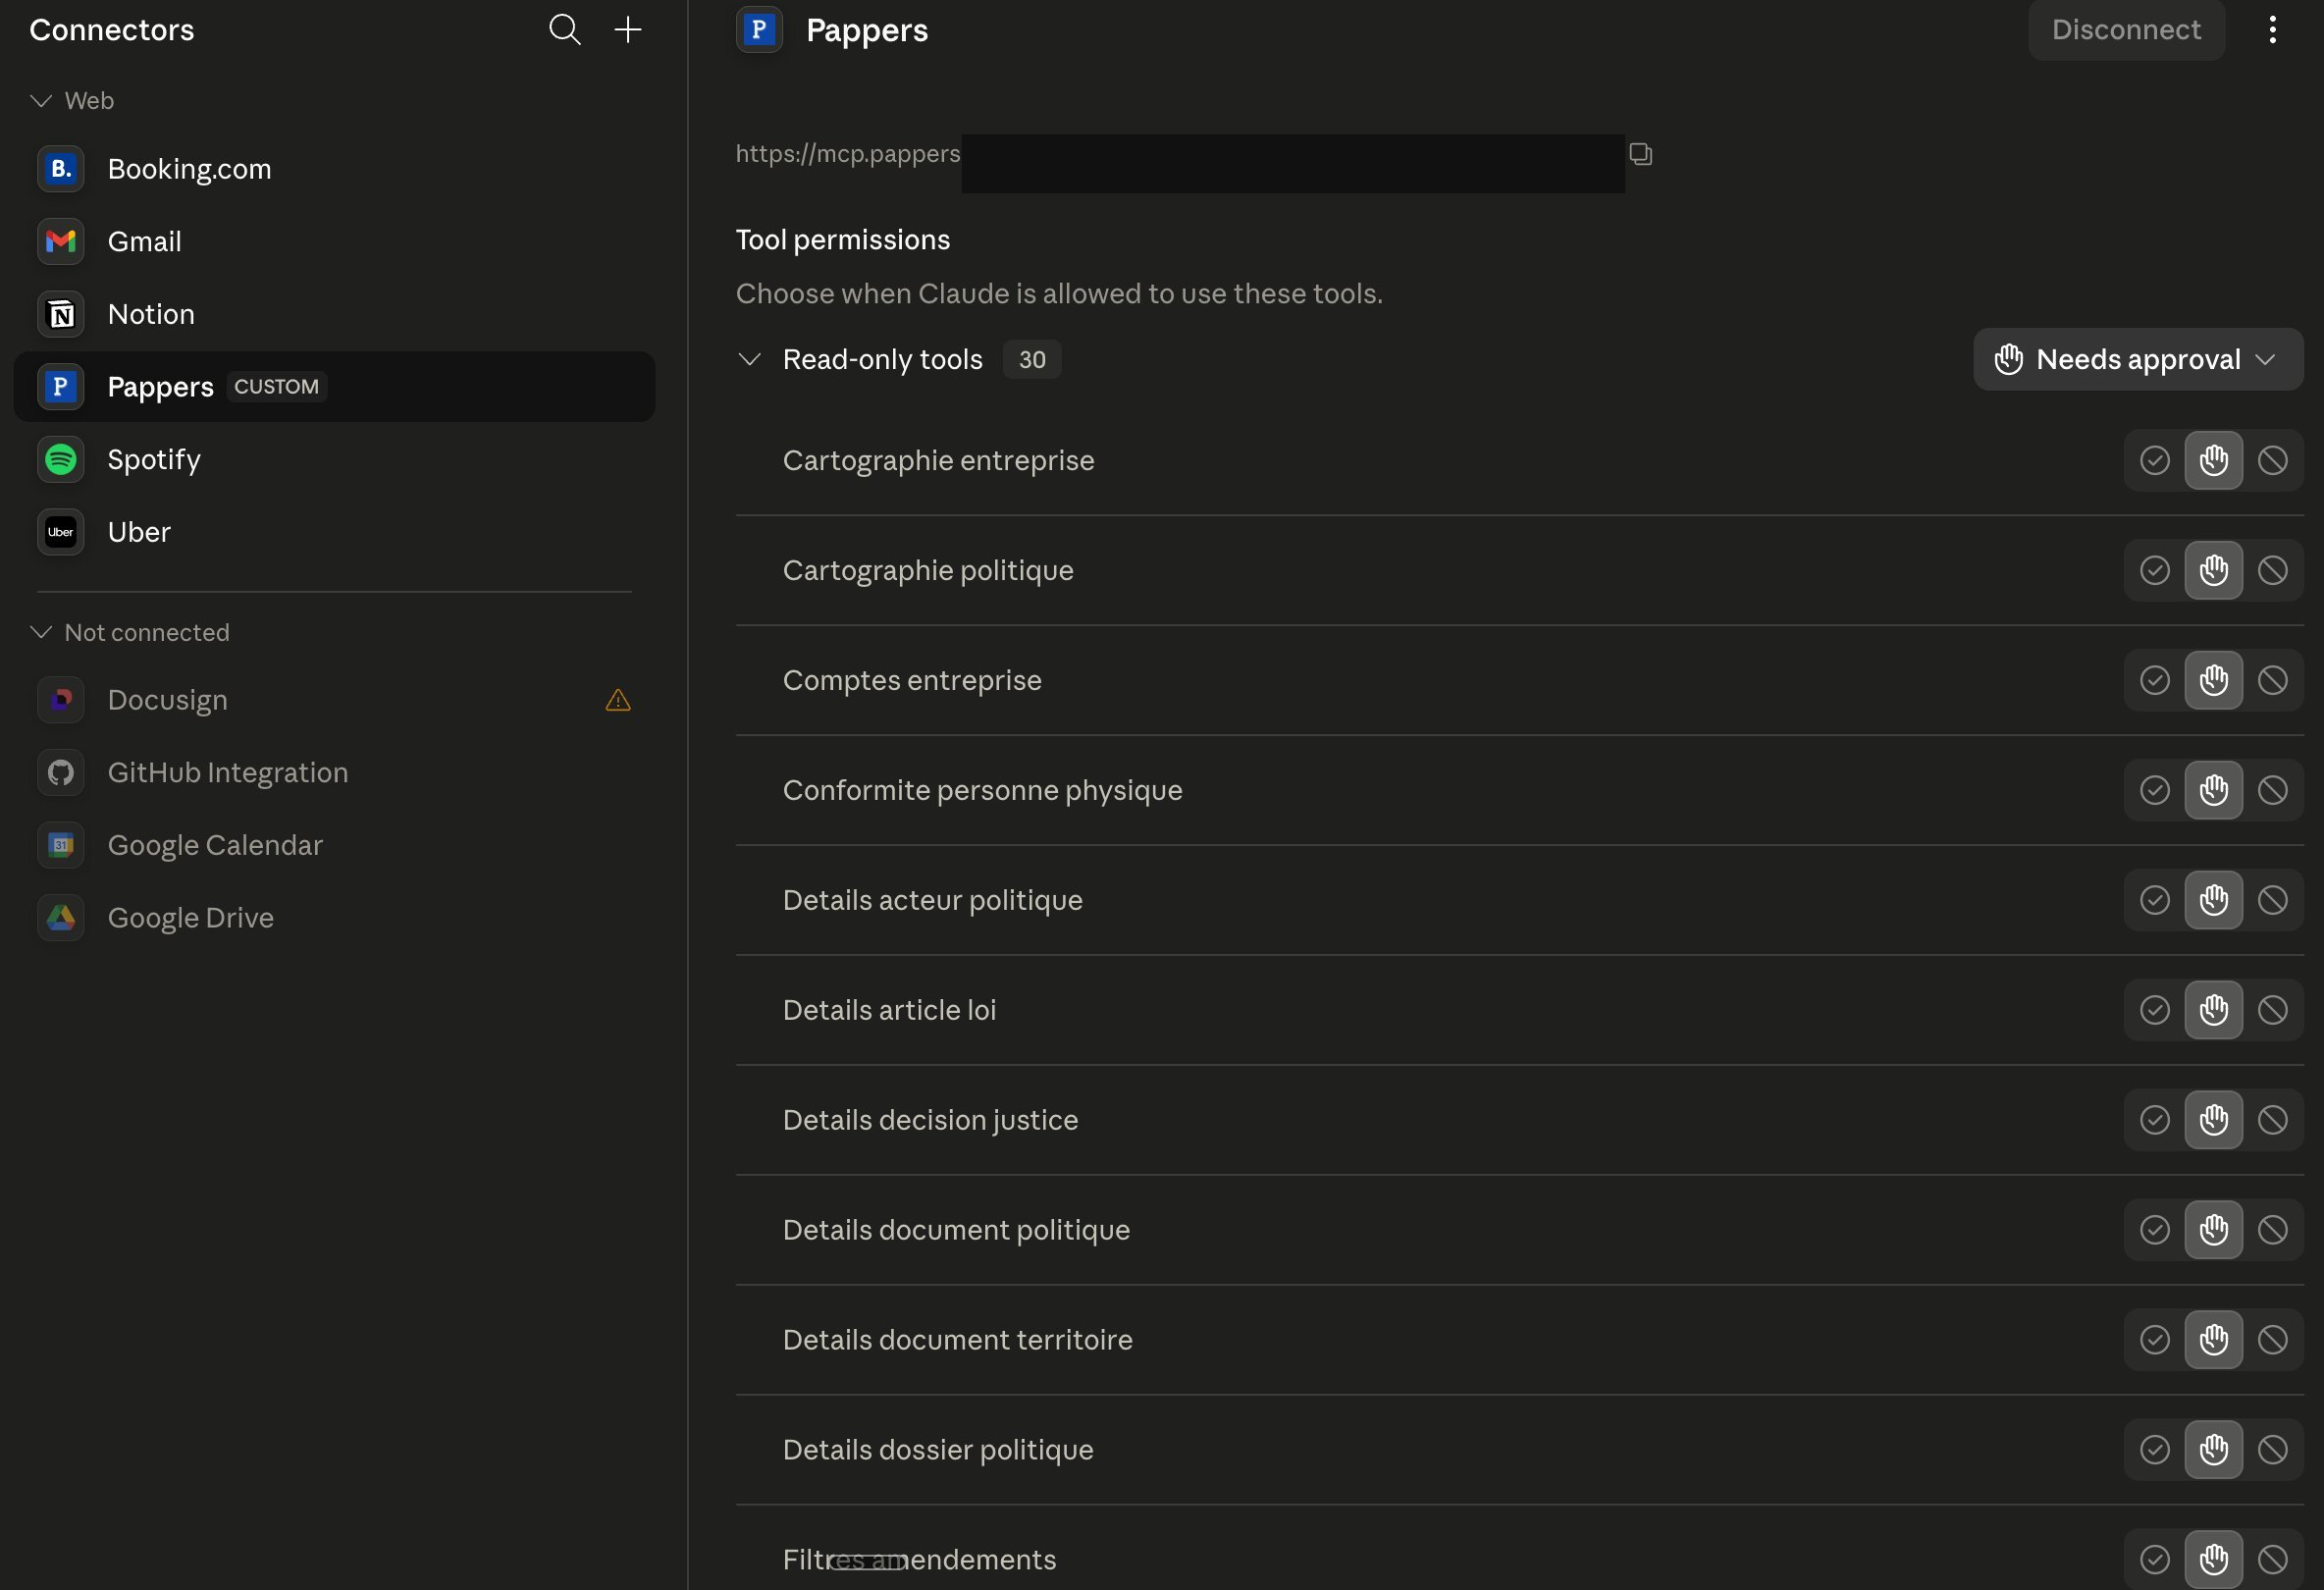This screenshot has width=2324, height=1590.
Task: Block Details document territoire tool
Action: click(2272, 1340)
